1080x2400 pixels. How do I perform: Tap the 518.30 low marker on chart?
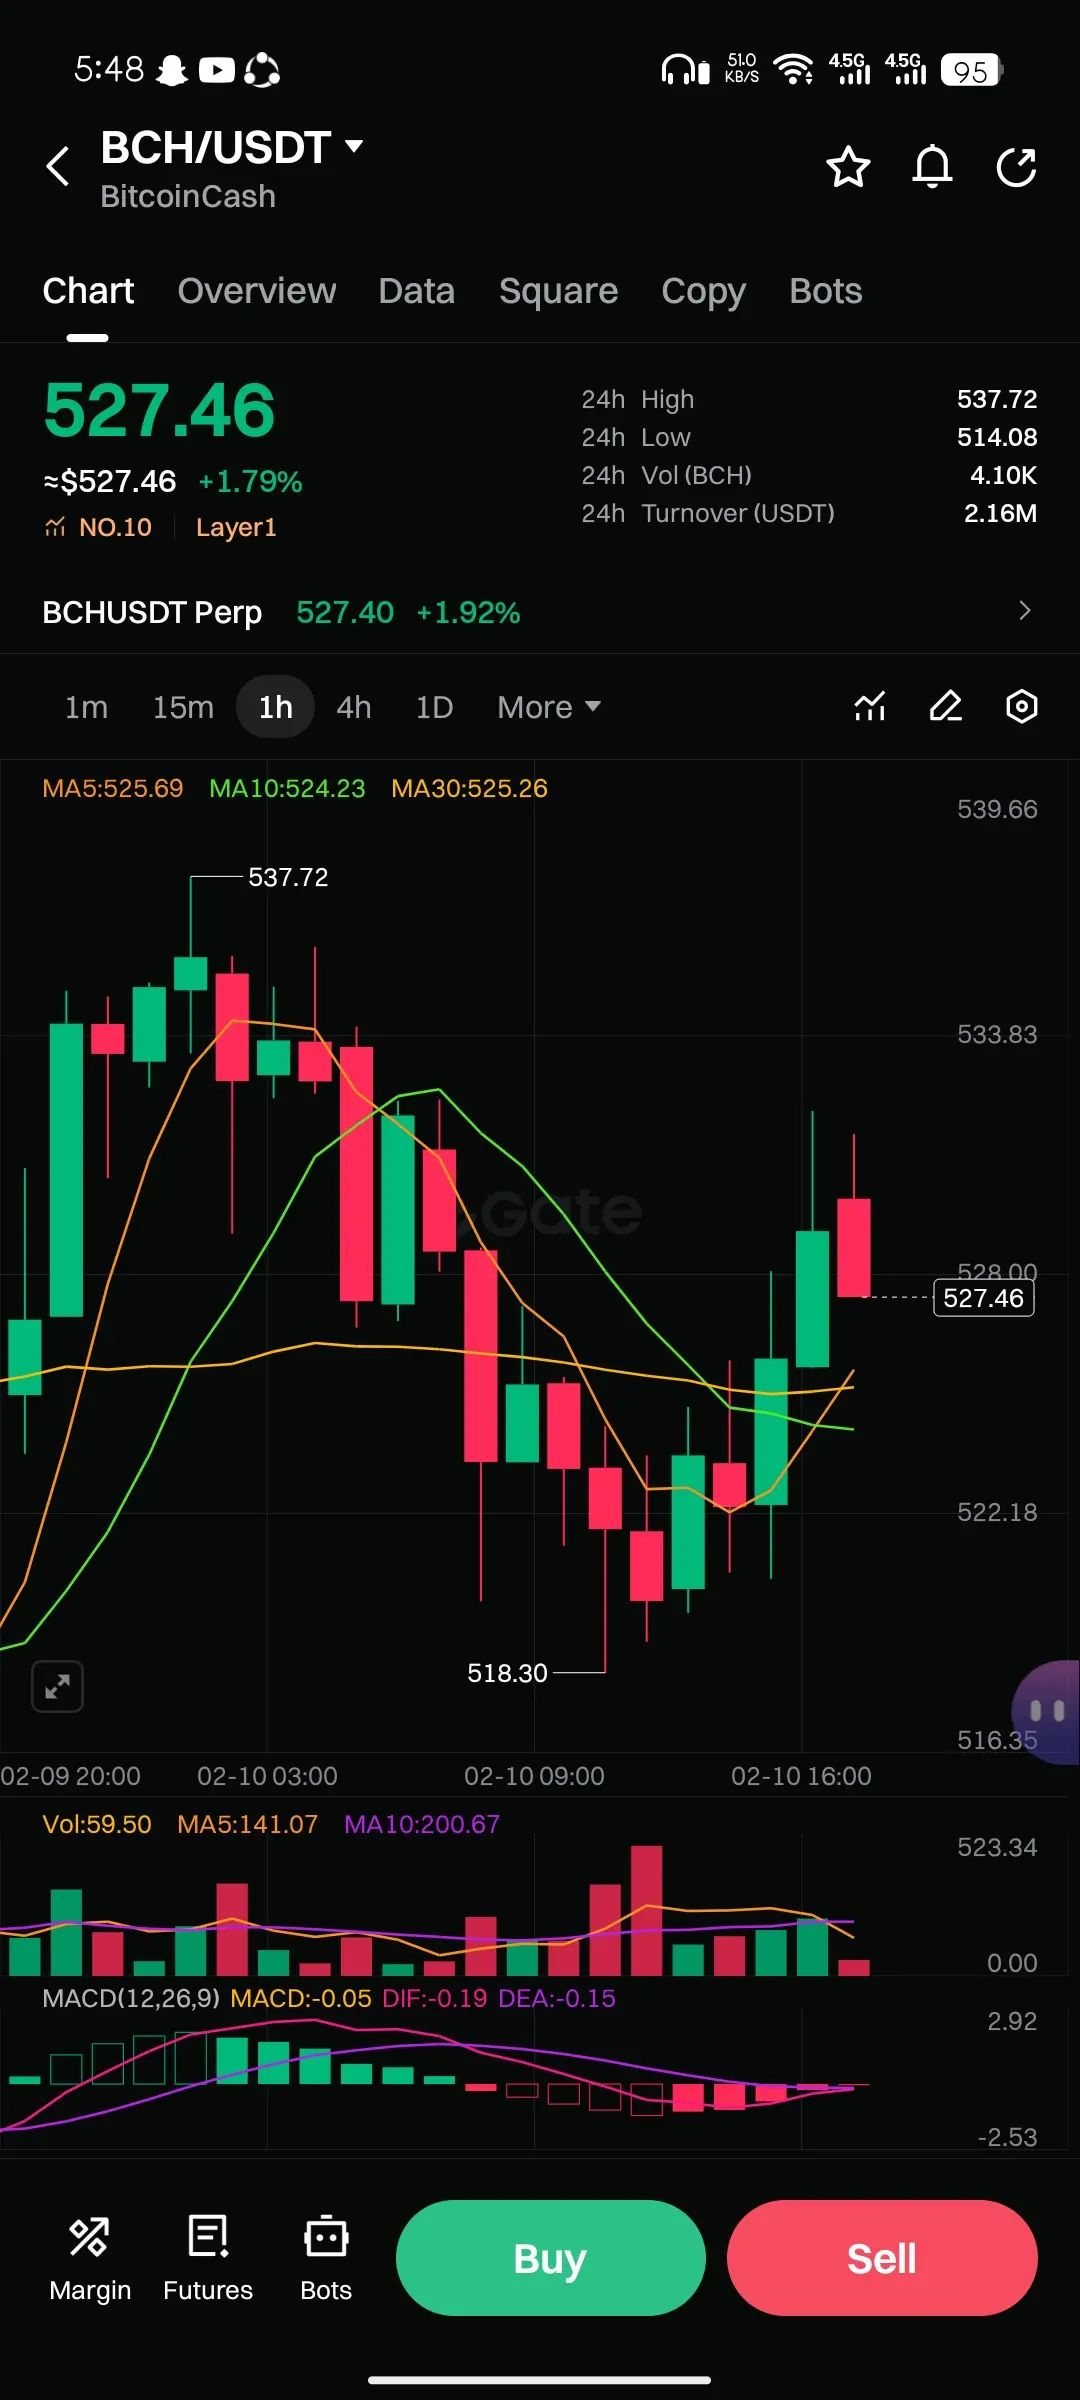(x=507, y=1673)
